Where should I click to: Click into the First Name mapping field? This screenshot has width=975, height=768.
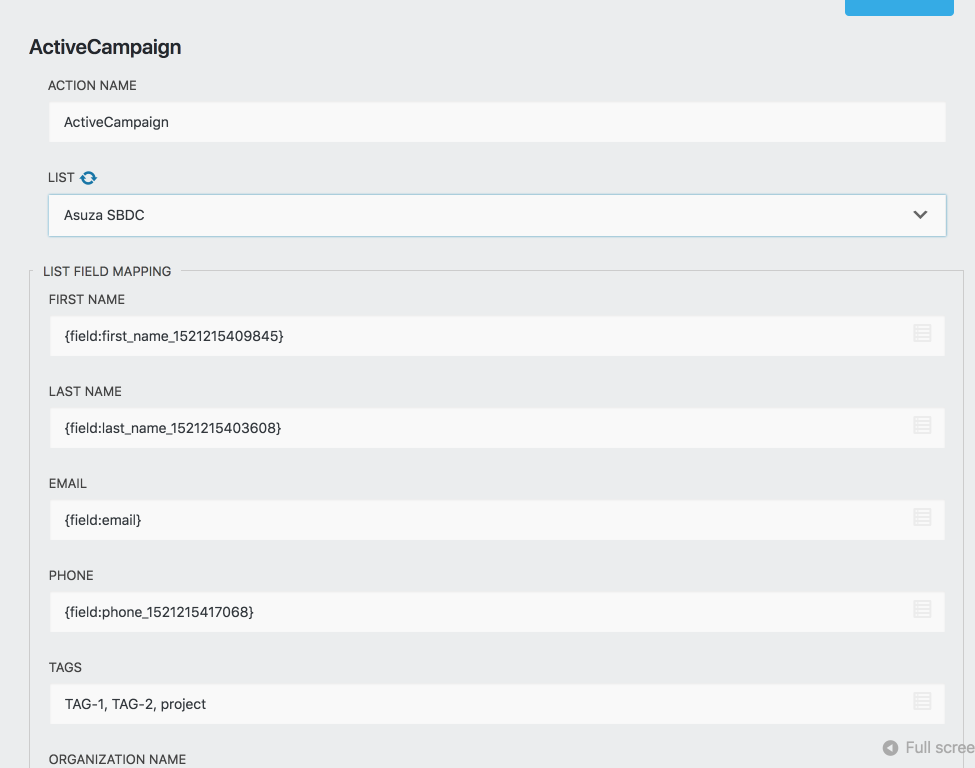[x=480, y=336]
